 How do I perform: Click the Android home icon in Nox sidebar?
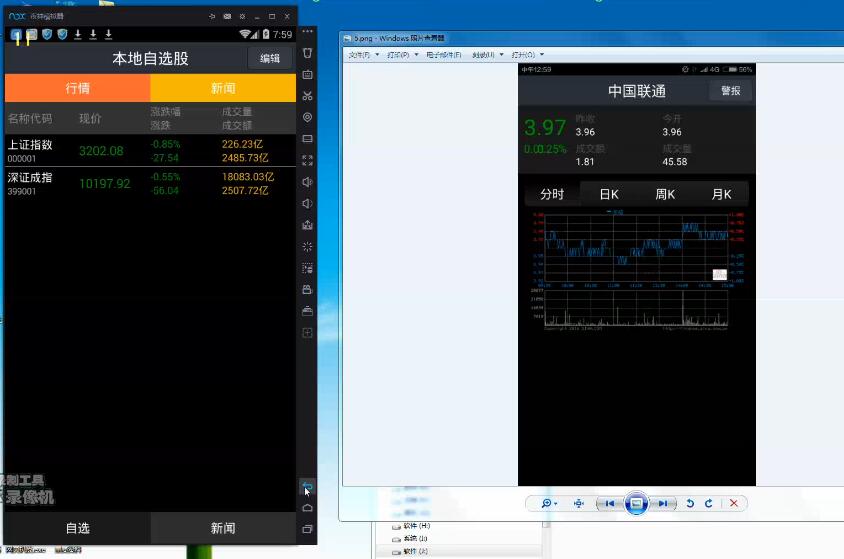click(x=307, y=507)
